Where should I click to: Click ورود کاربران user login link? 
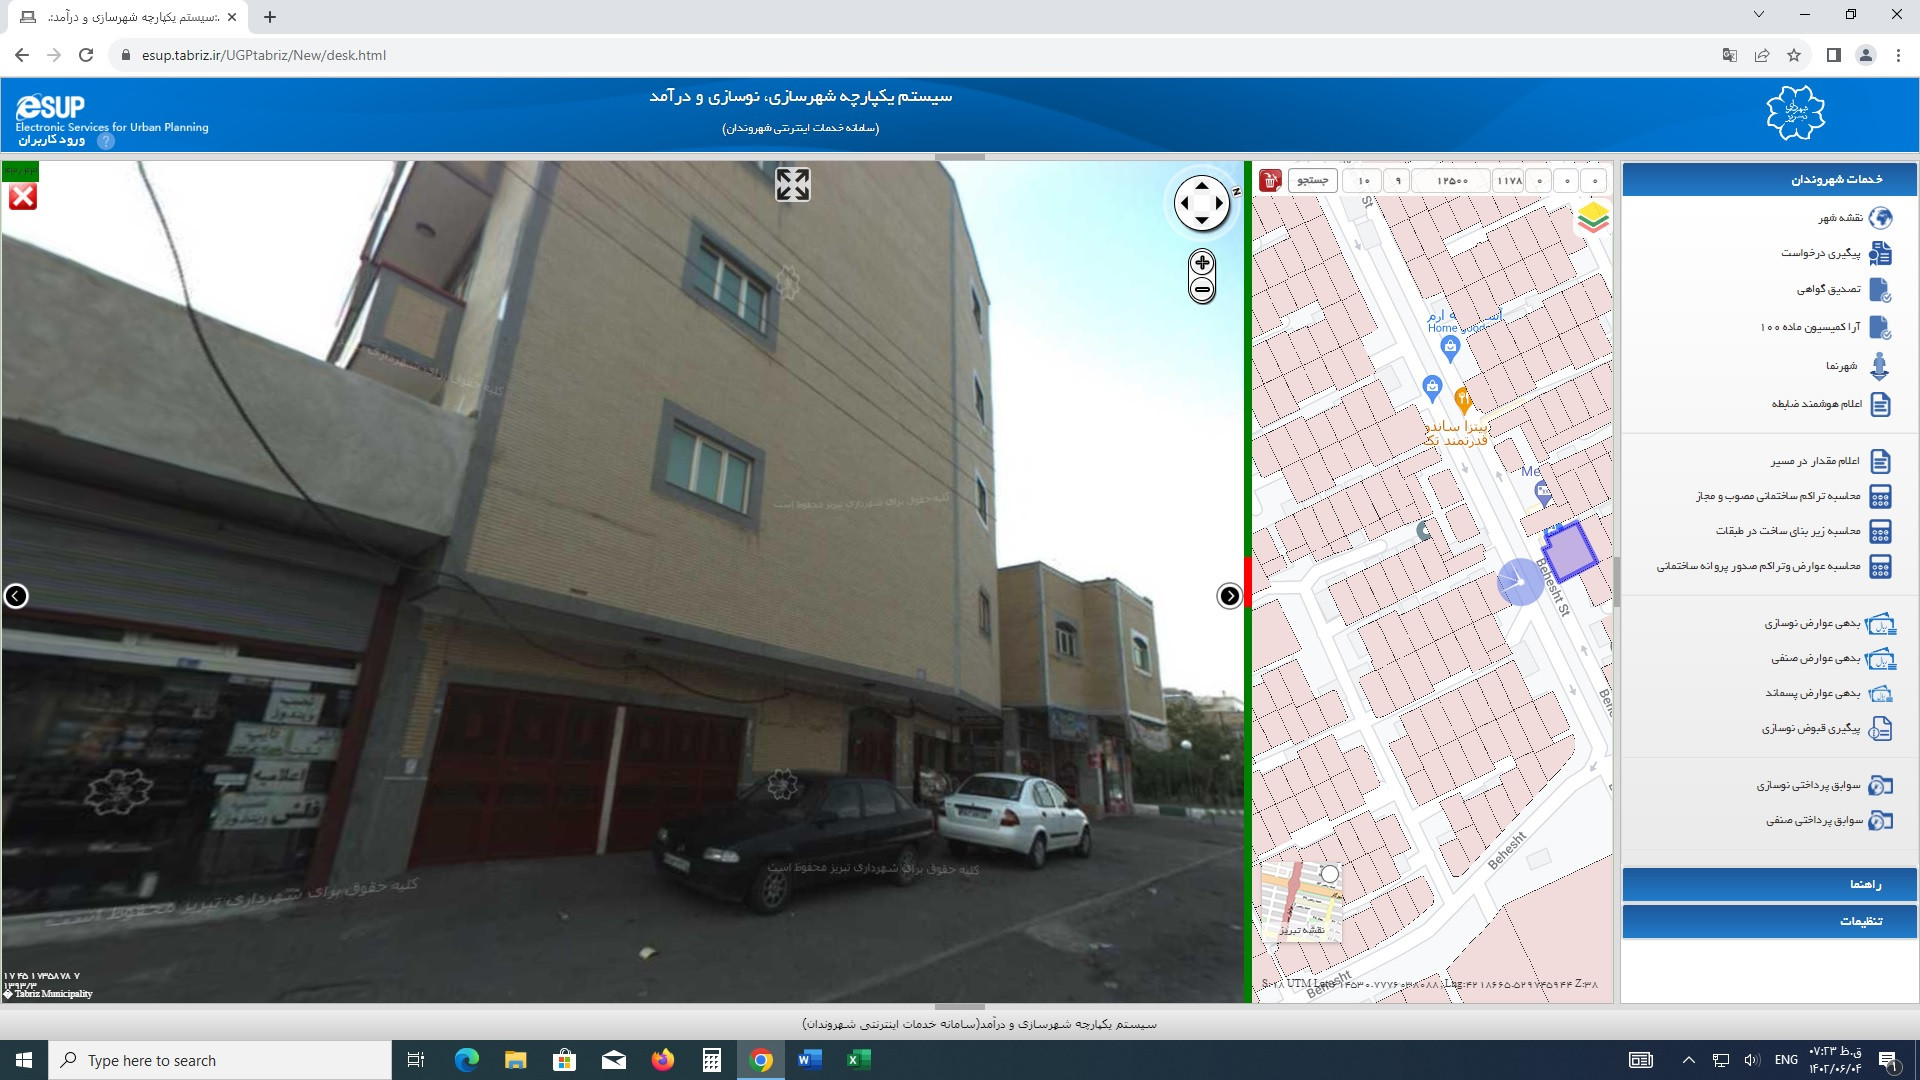tap(51, 140)
